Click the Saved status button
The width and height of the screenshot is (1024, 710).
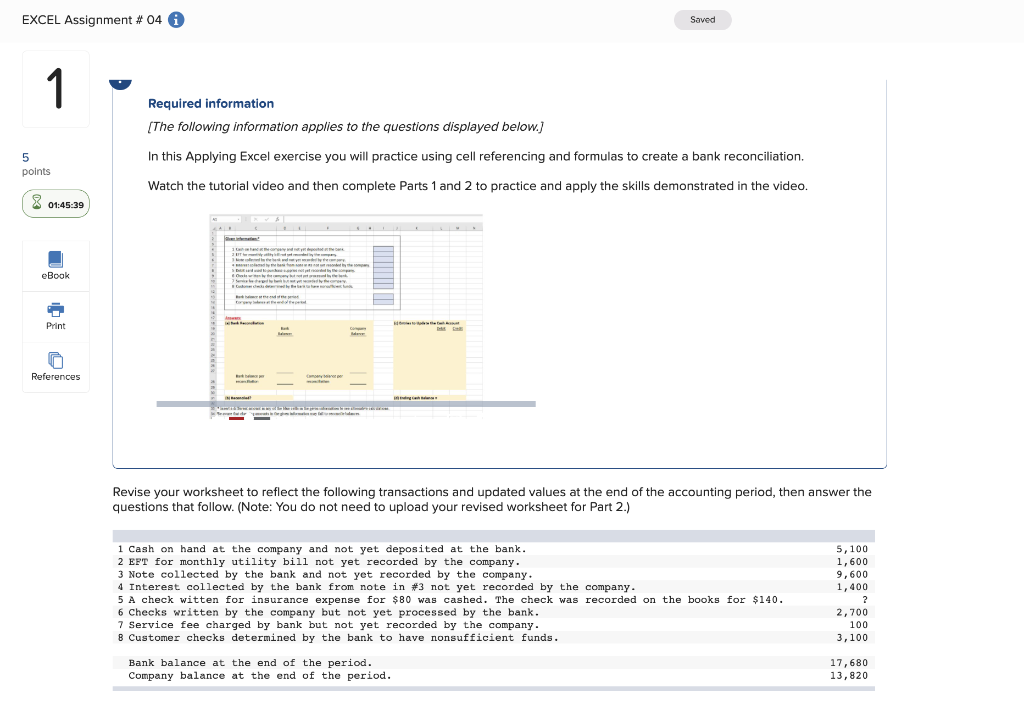point(703,20)
